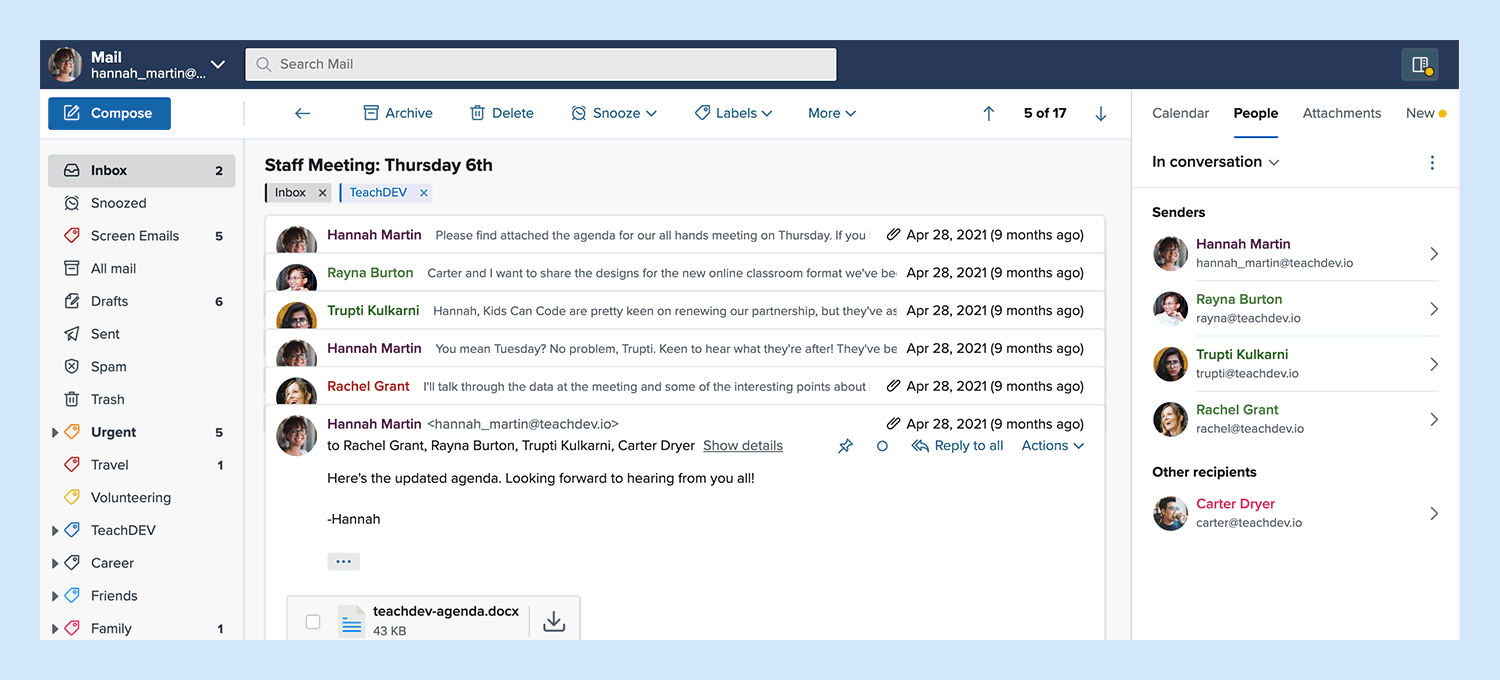This screenshot has width=1500, height=680.
Task: Toggle the unread circle marker on message
Action: click(x=882, y=447)
